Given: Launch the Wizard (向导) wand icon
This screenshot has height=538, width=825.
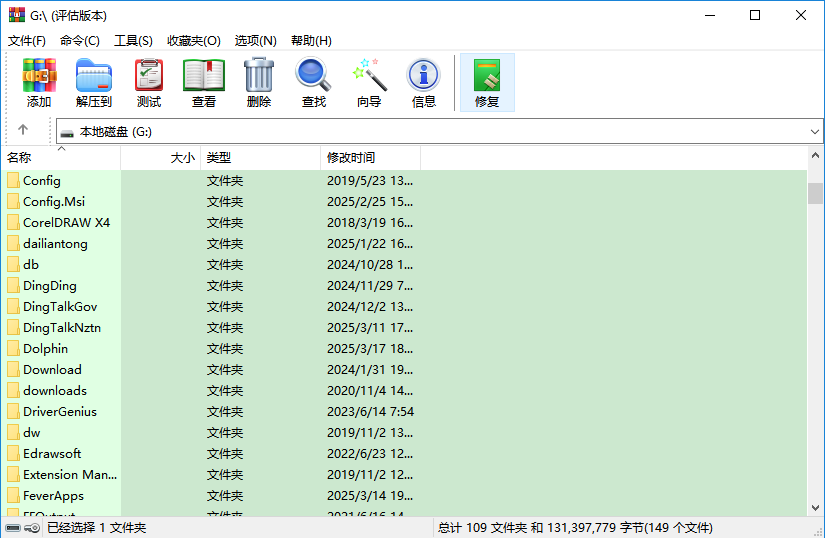Looking at the screenshot, I should click(369, 82).
